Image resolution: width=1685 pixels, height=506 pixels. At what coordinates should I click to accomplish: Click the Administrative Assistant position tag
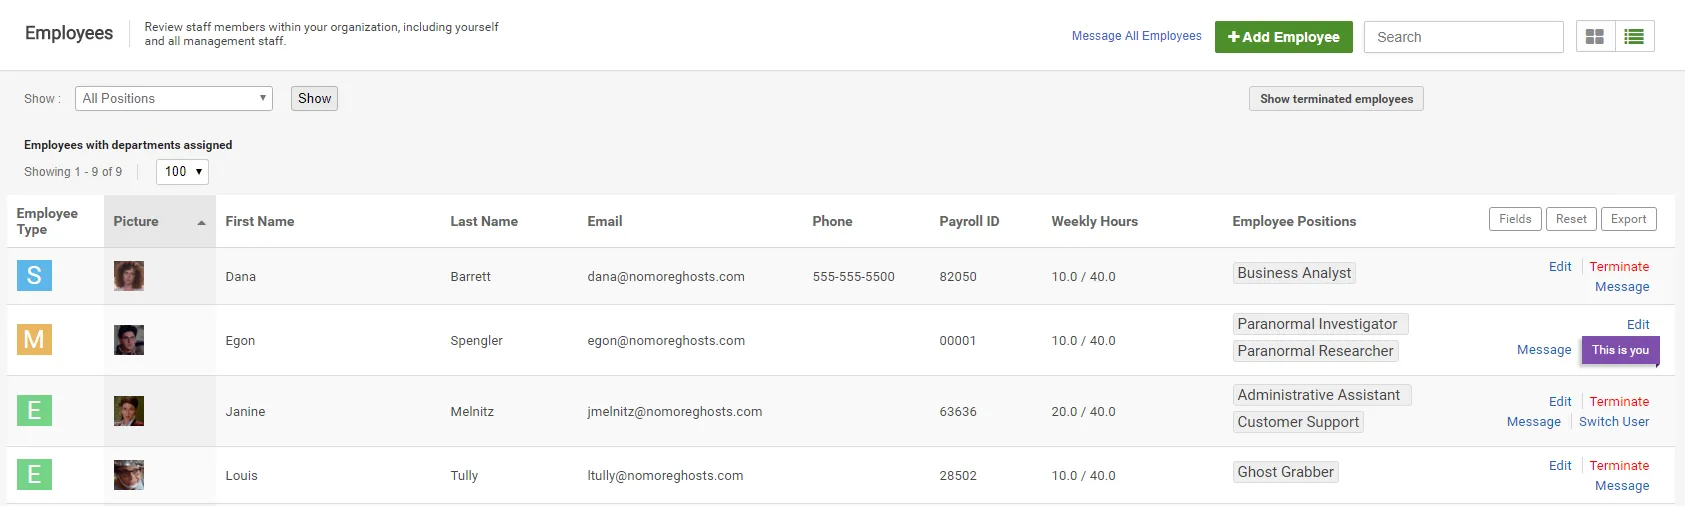1321,395
